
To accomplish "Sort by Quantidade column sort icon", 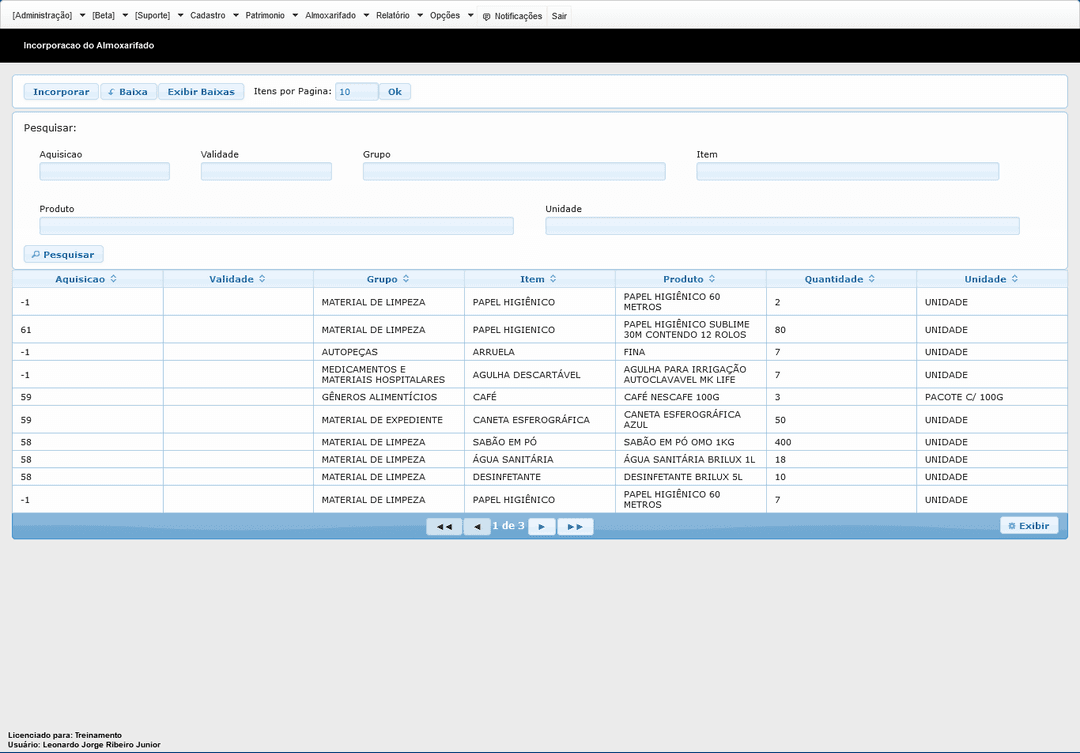I will coord(872,279).
